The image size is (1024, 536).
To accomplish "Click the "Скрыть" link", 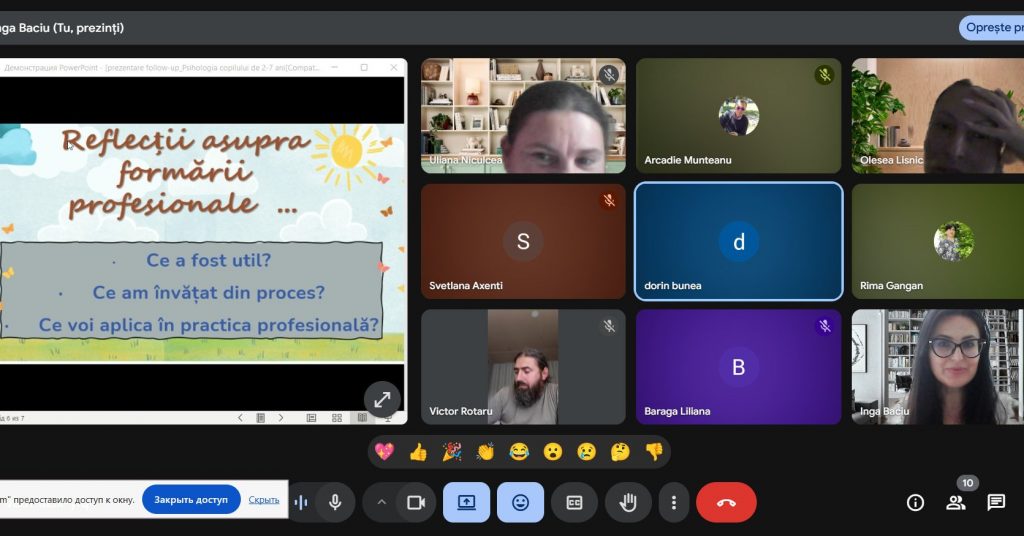I will tap(264, 499).
